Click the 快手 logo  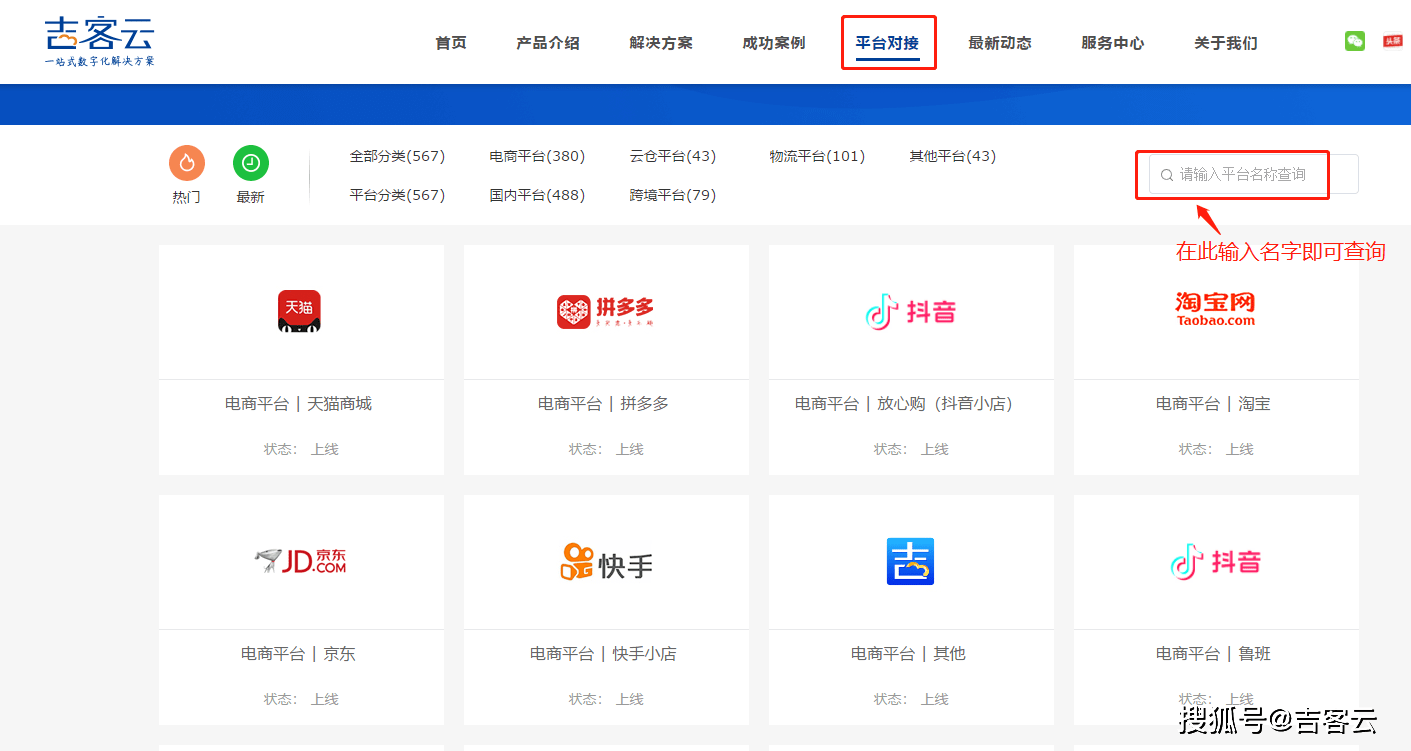[606, 562]
